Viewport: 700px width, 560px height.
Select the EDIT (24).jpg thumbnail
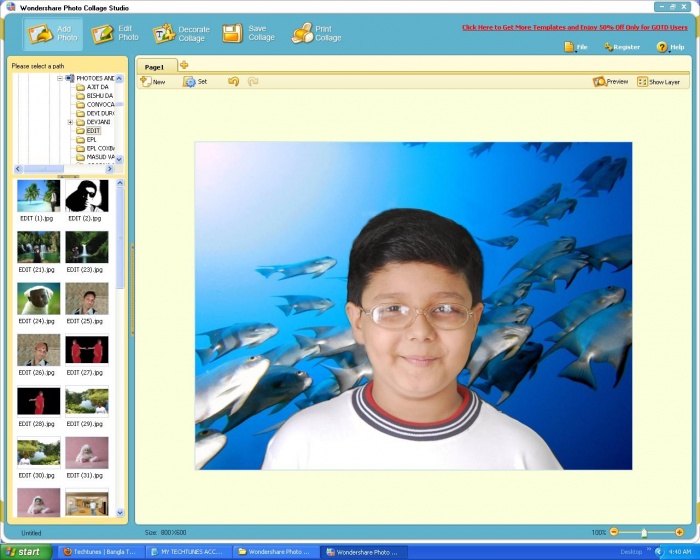click(x=38, y=298)
